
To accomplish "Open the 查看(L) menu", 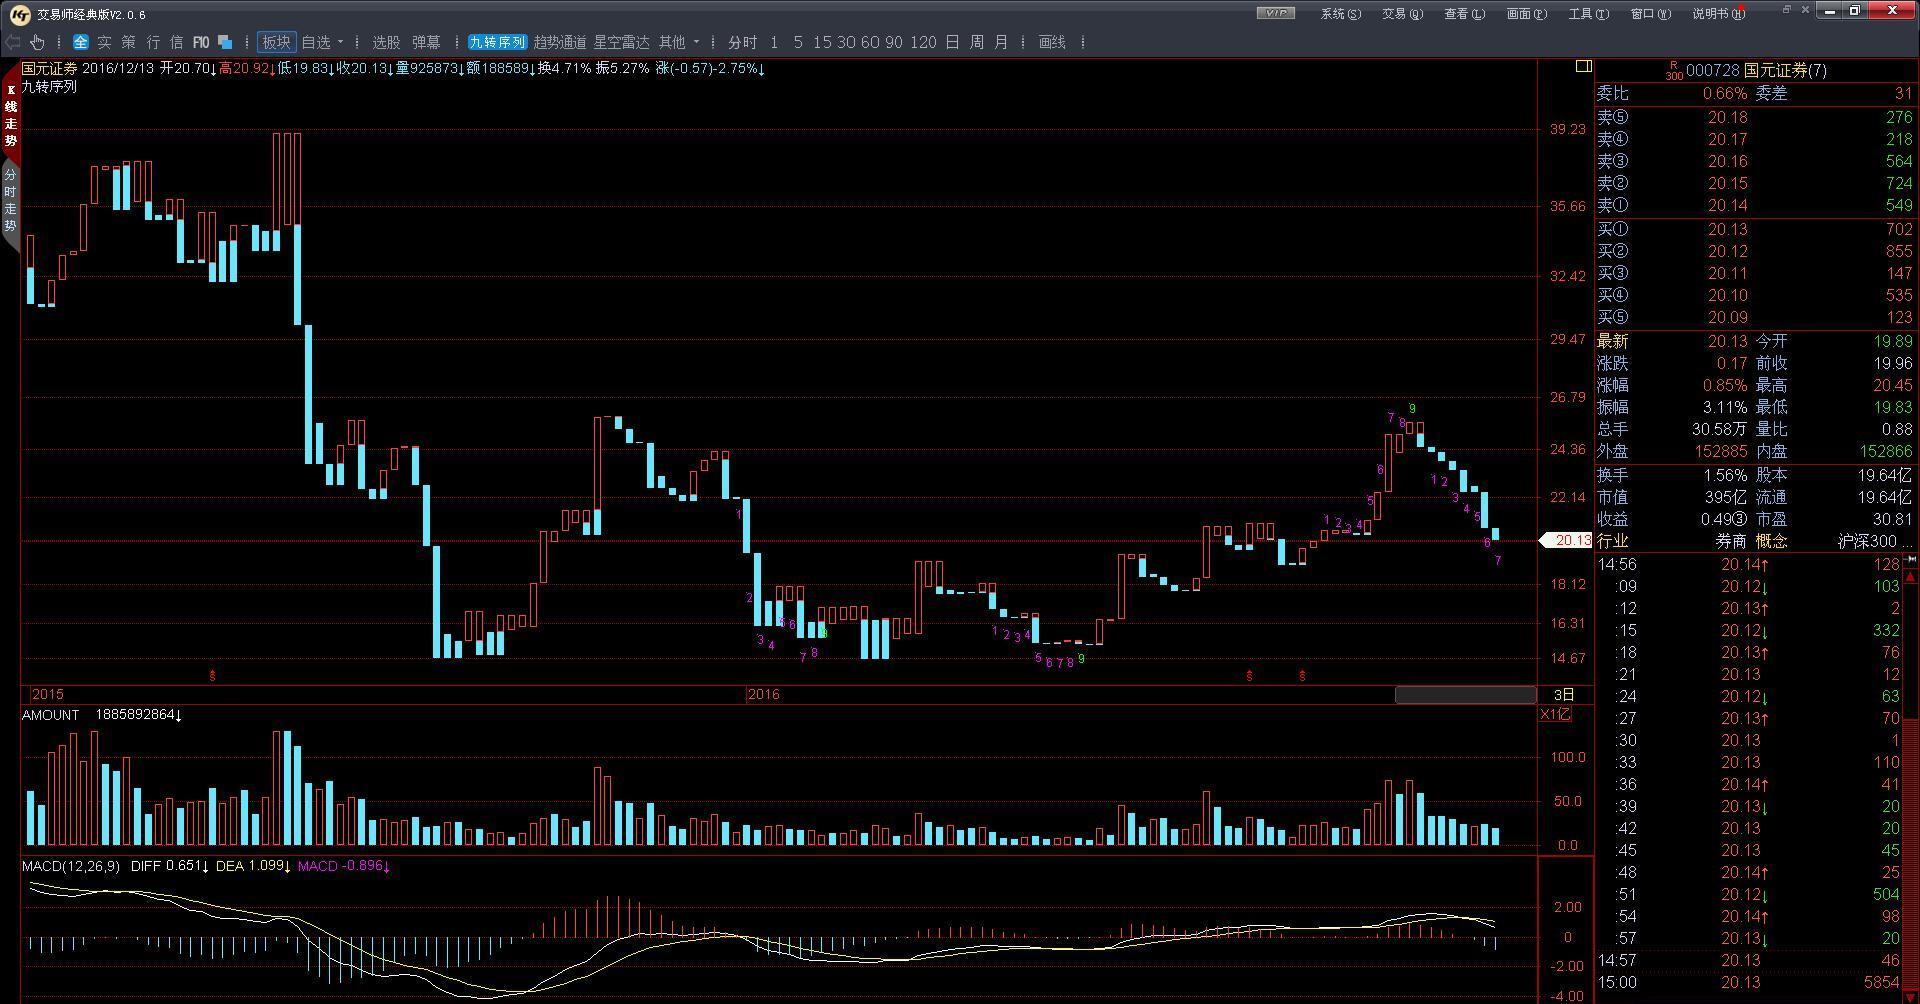I will [x=1464, y=13].
